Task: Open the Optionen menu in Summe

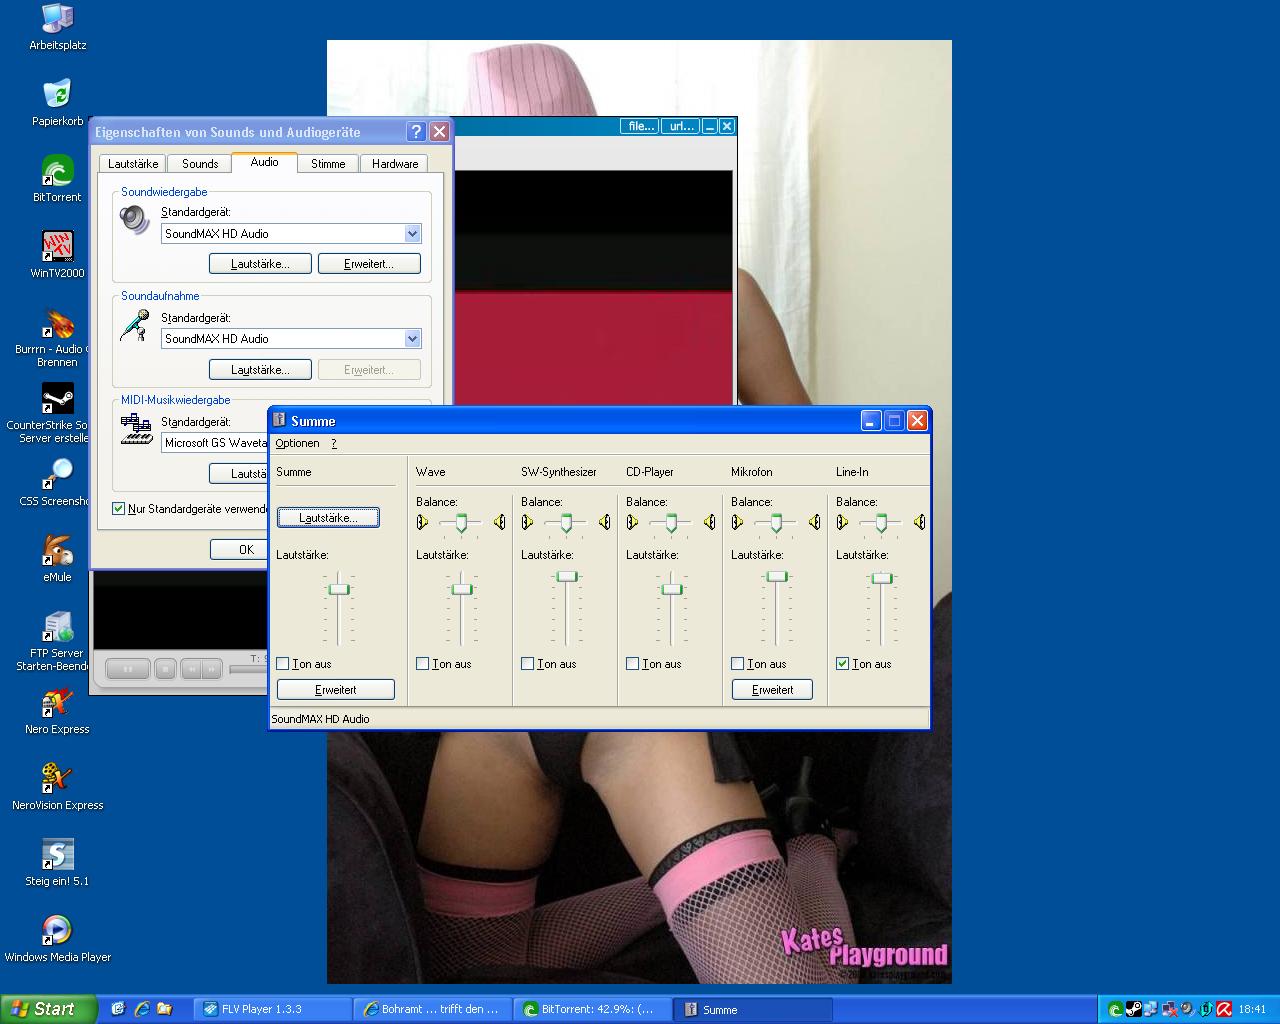Action: [x=297, y=443]
